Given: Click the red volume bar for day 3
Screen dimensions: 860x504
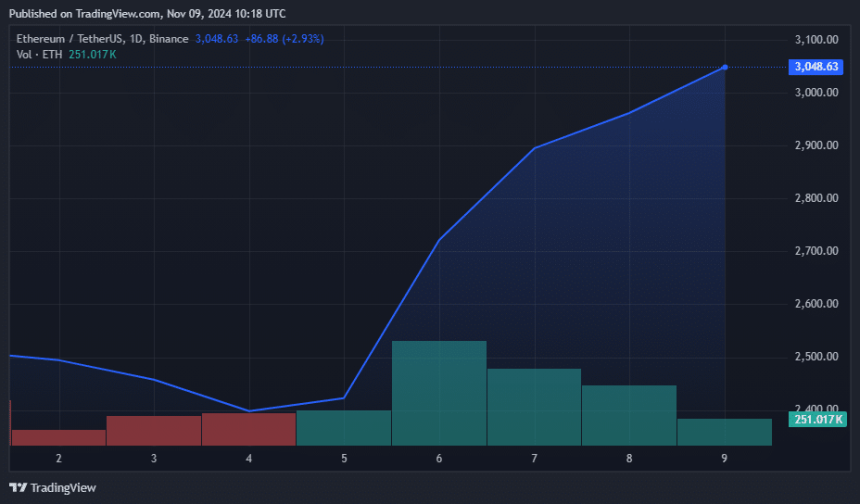Looking at the screenshot, I should pos(153,430).
